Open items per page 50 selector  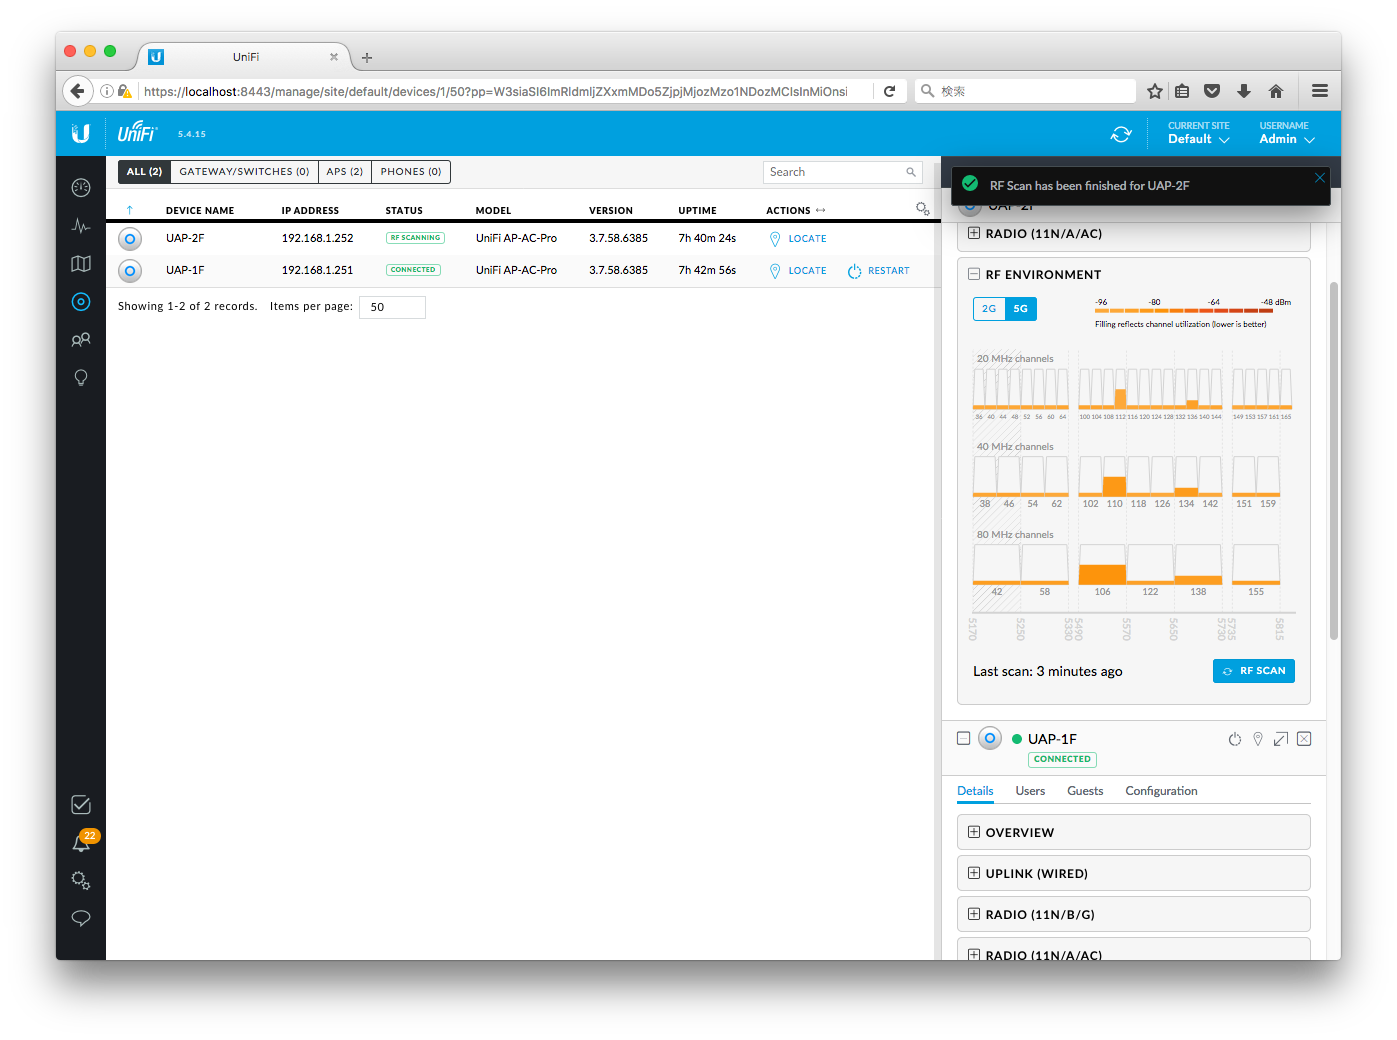click(392, 307)
